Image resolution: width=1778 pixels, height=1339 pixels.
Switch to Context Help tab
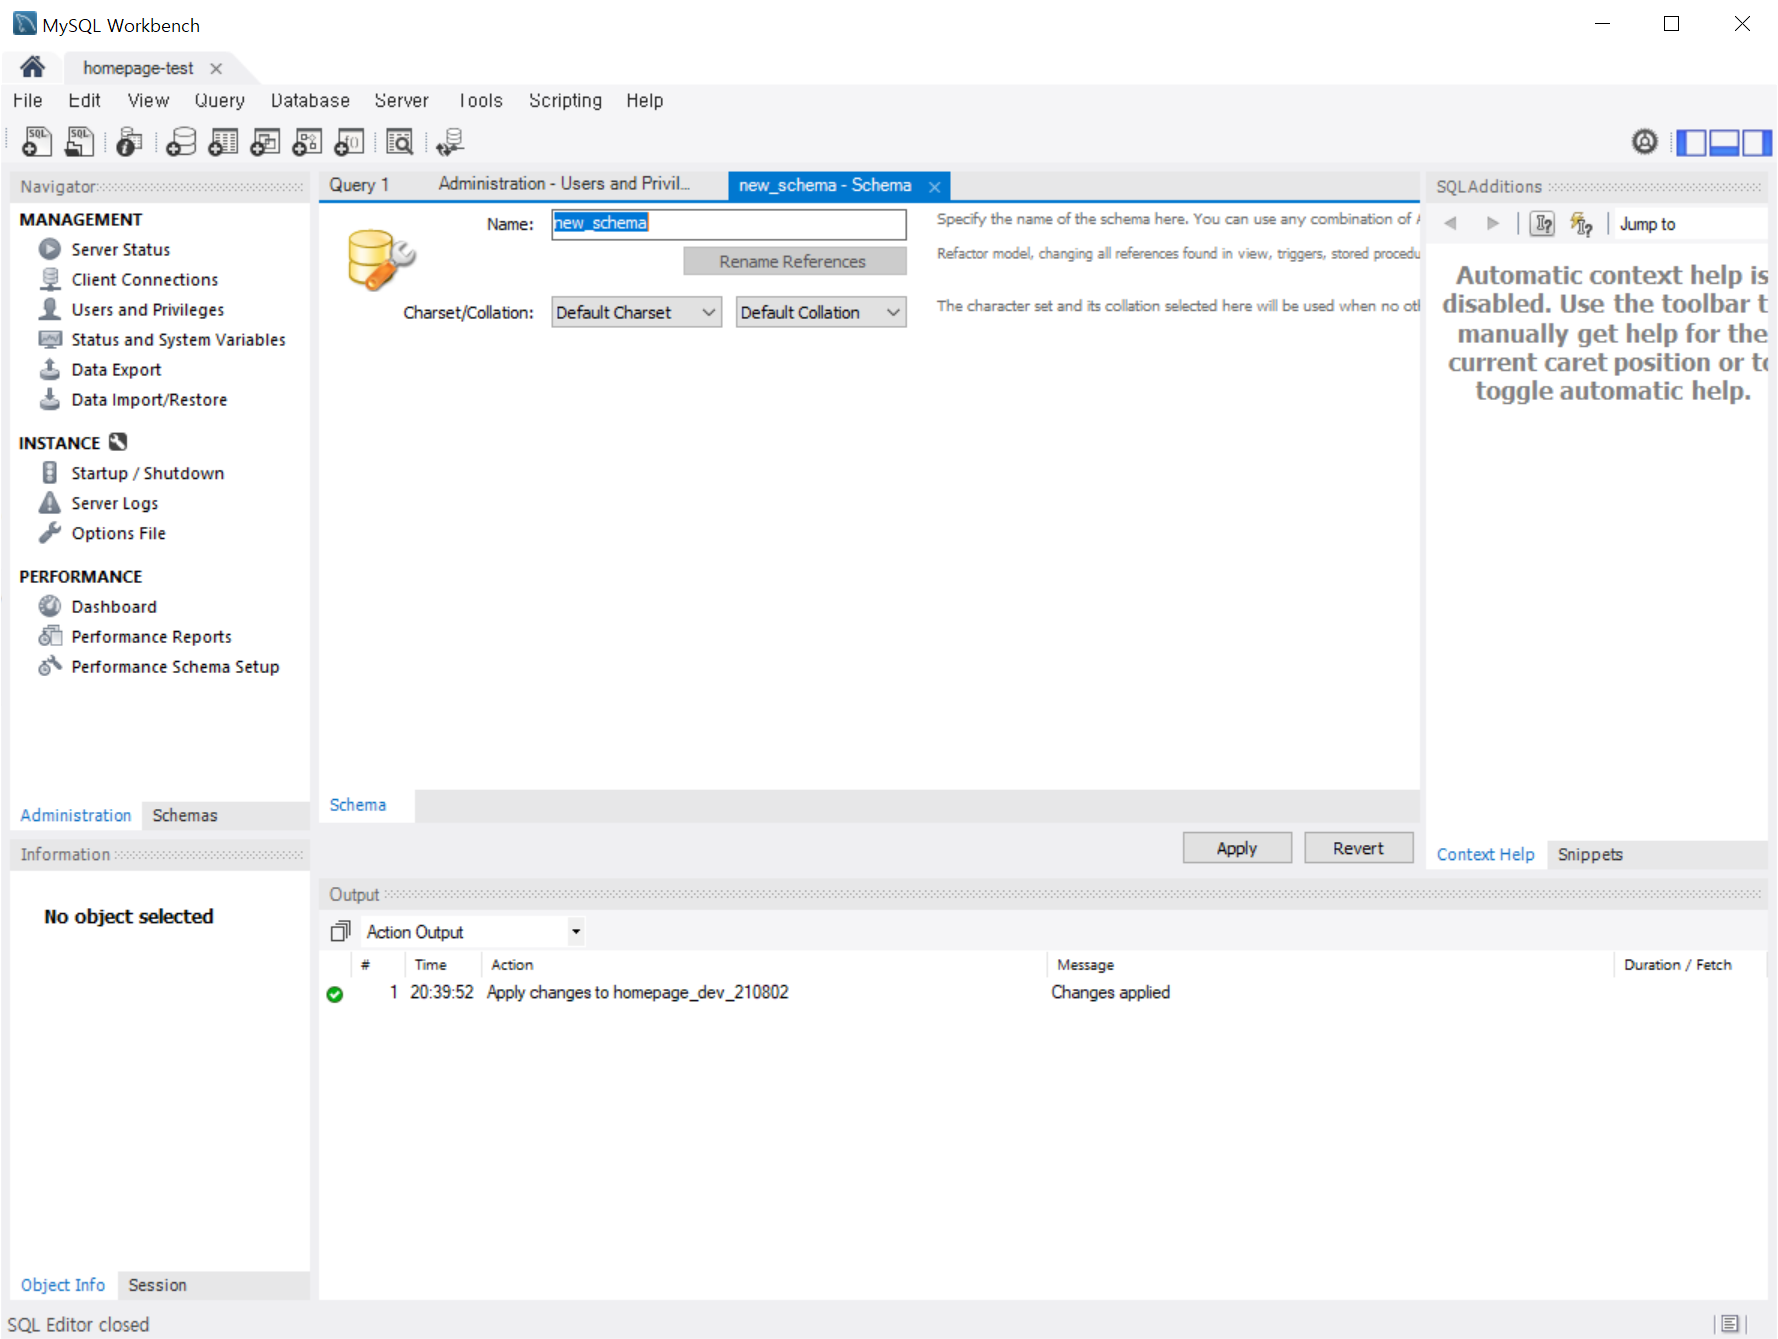(x=1485, y=854)
